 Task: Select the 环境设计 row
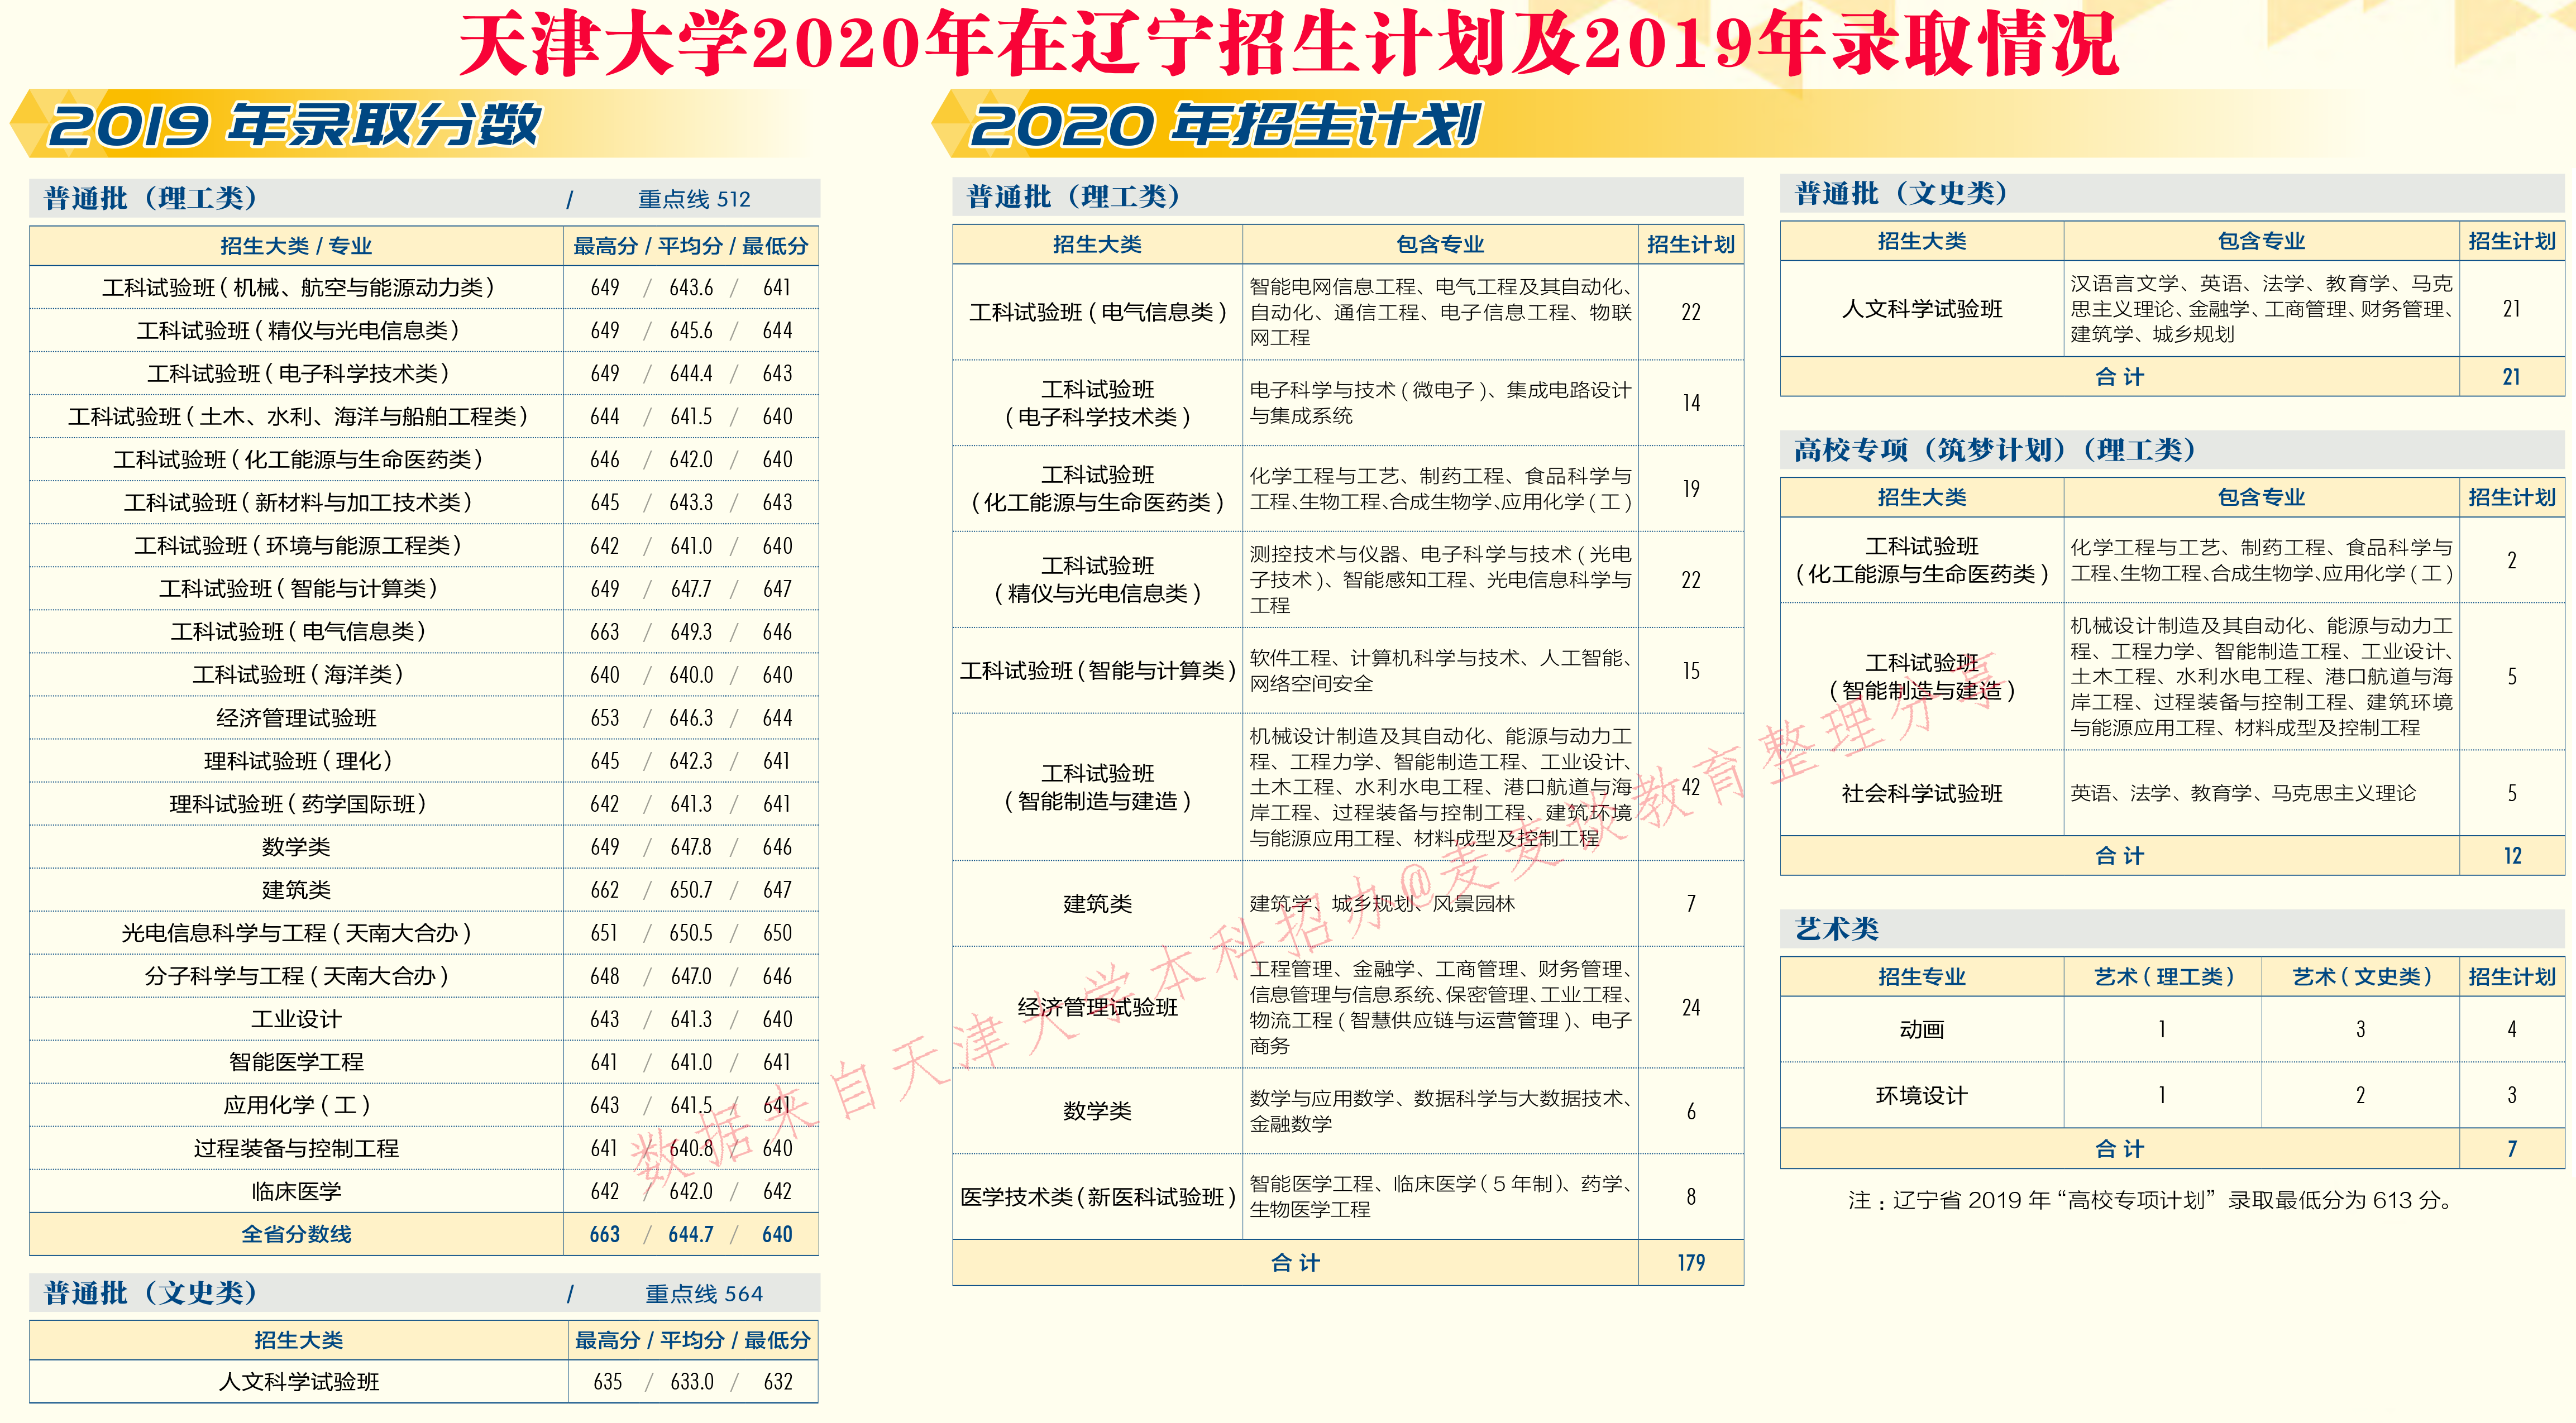(x=1920, y=1096)
